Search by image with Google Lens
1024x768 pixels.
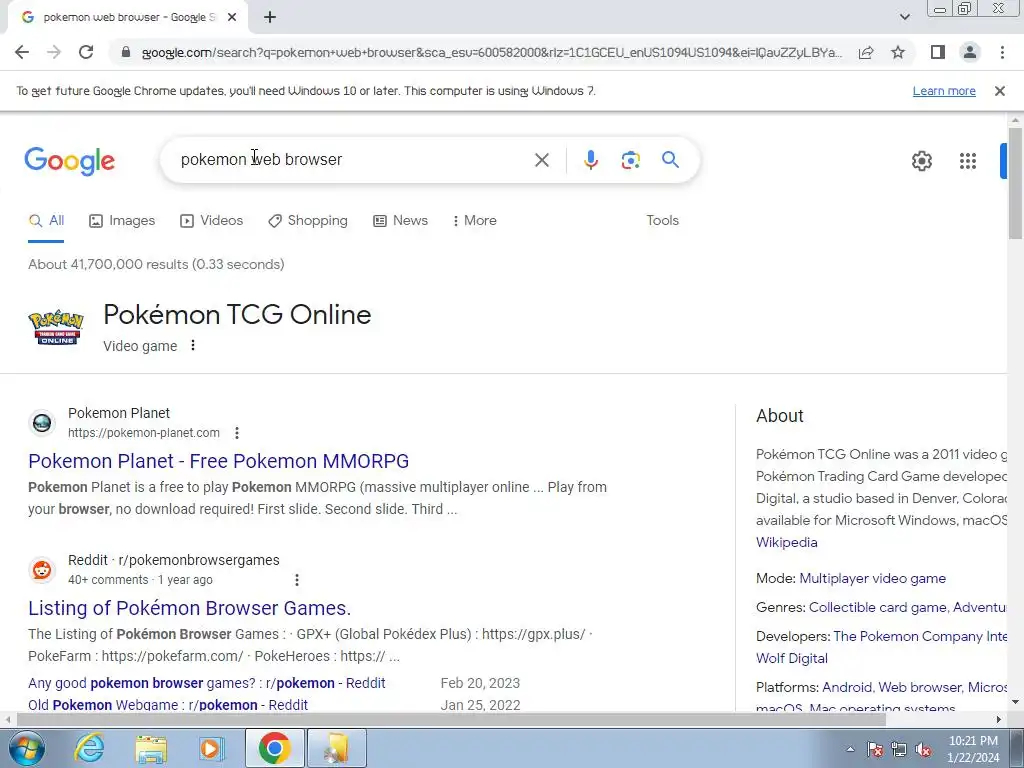(630, 160)
